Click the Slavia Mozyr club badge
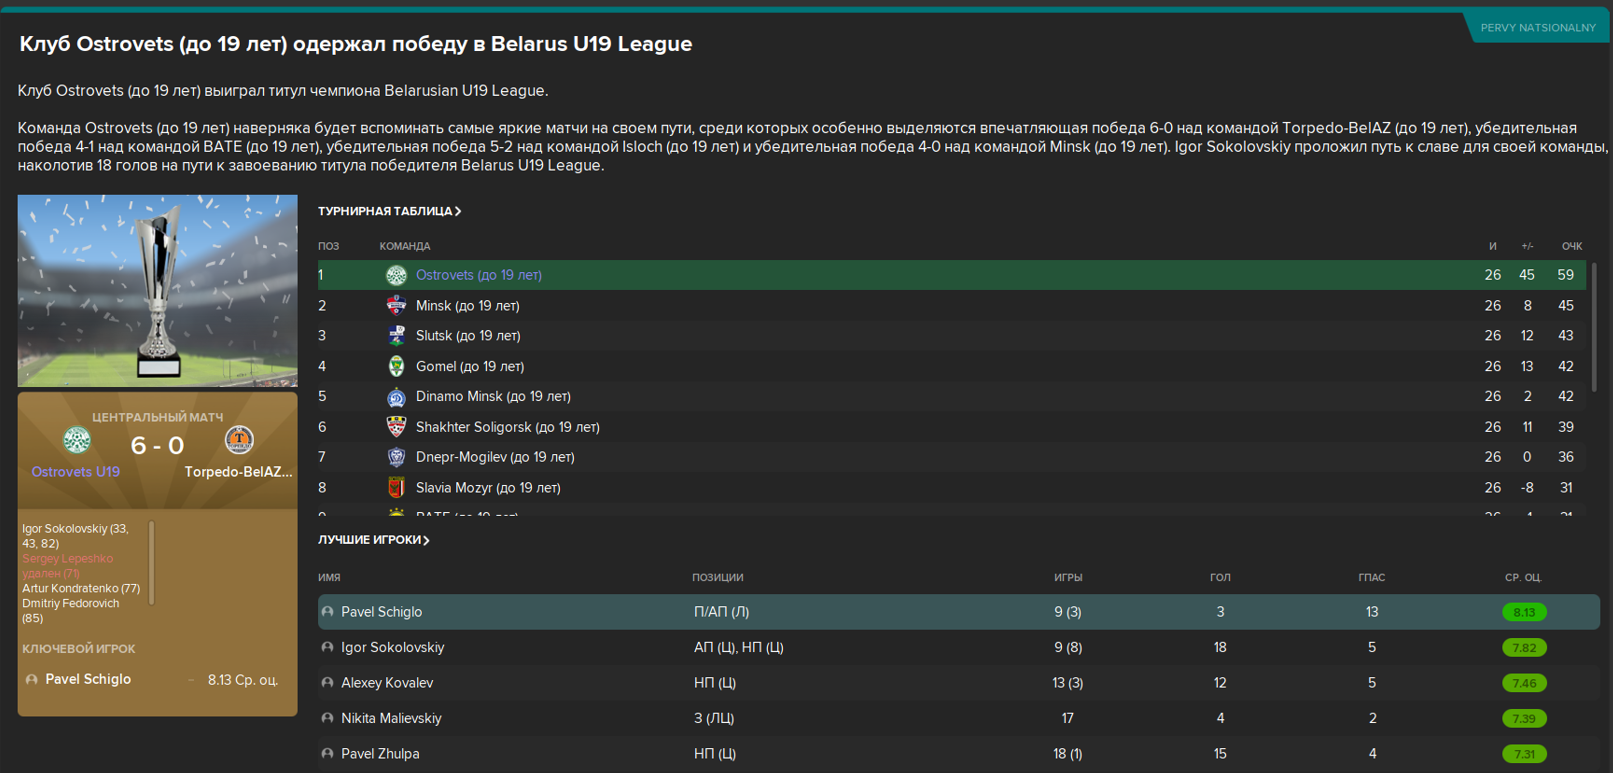The image size is (1613, 773). click(396, 488)
